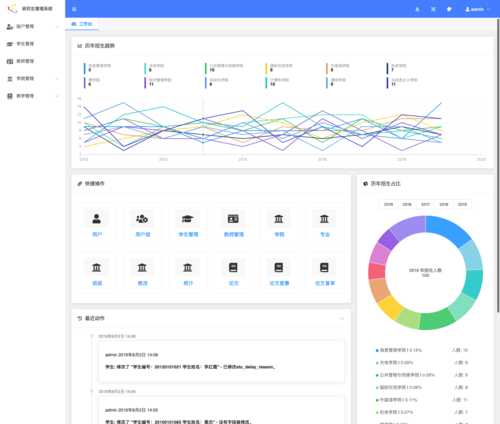Click the 2019年8月2日 14:08 timeline entry
The height and width of the screenshot is (424, 500).
pos(221,361)
